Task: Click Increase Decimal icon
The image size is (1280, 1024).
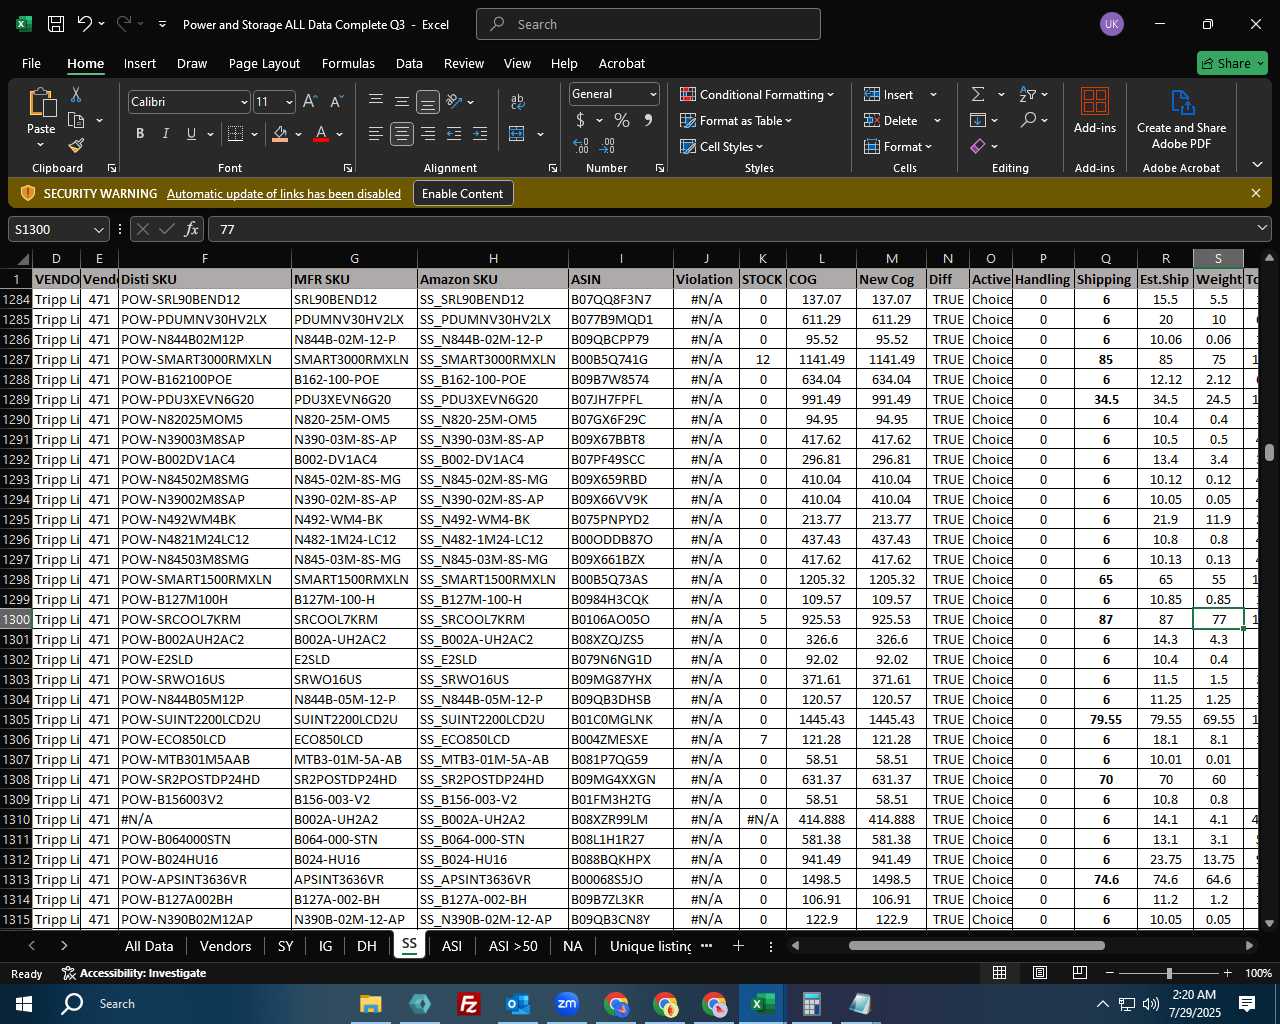Action: pyautogui.click(x=581, y=146)
